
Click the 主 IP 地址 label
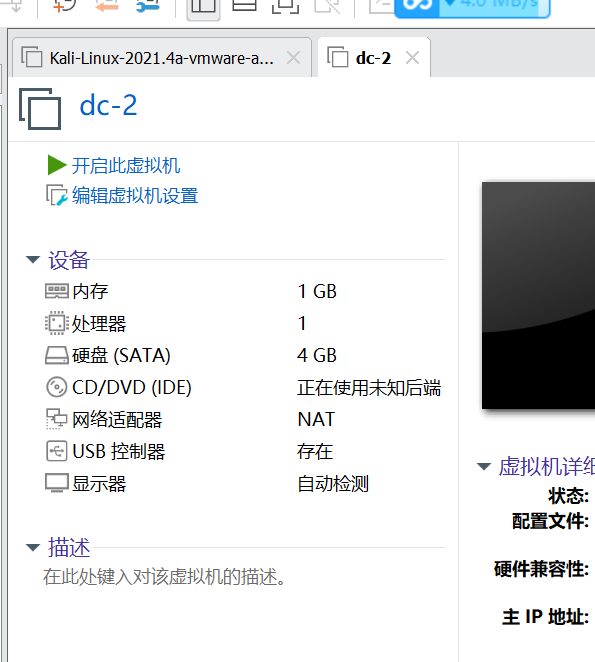[545, 616]
